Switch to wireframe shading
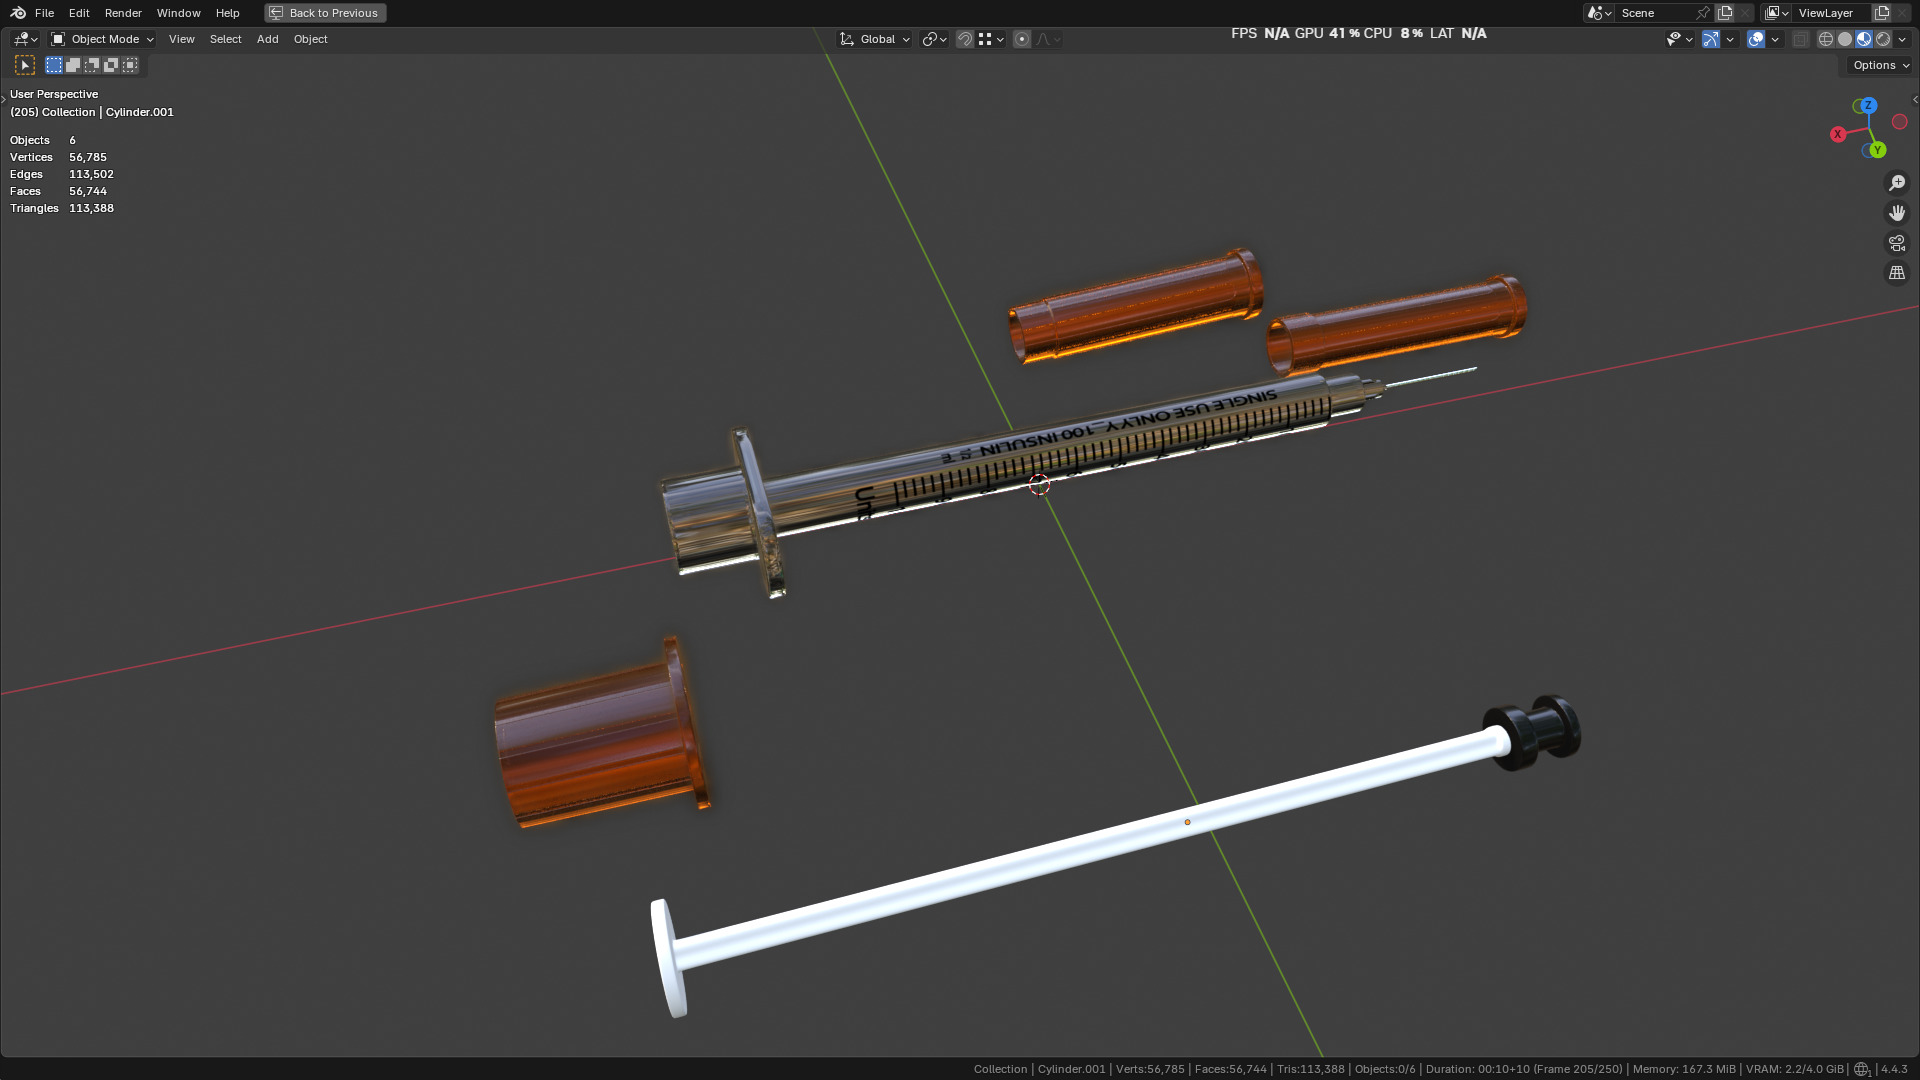This screenshot has height=1080, width=1920. (1826, 39)
